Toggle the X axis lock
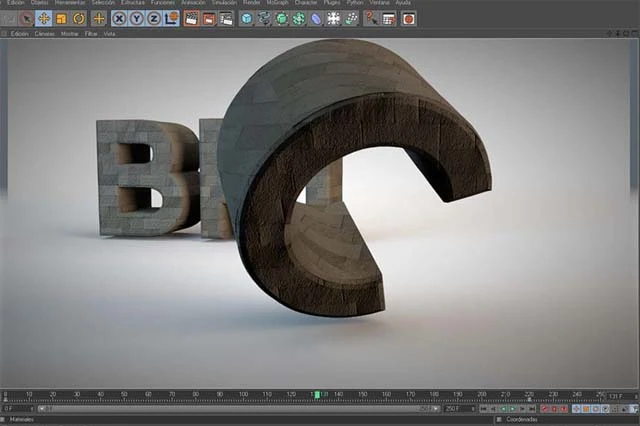 [x=119, y=18]
